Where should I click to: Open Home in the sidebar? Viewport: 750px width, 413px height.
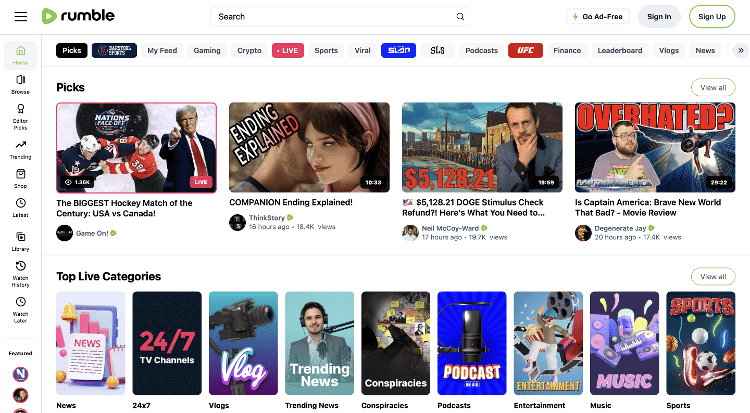point(21,55)
